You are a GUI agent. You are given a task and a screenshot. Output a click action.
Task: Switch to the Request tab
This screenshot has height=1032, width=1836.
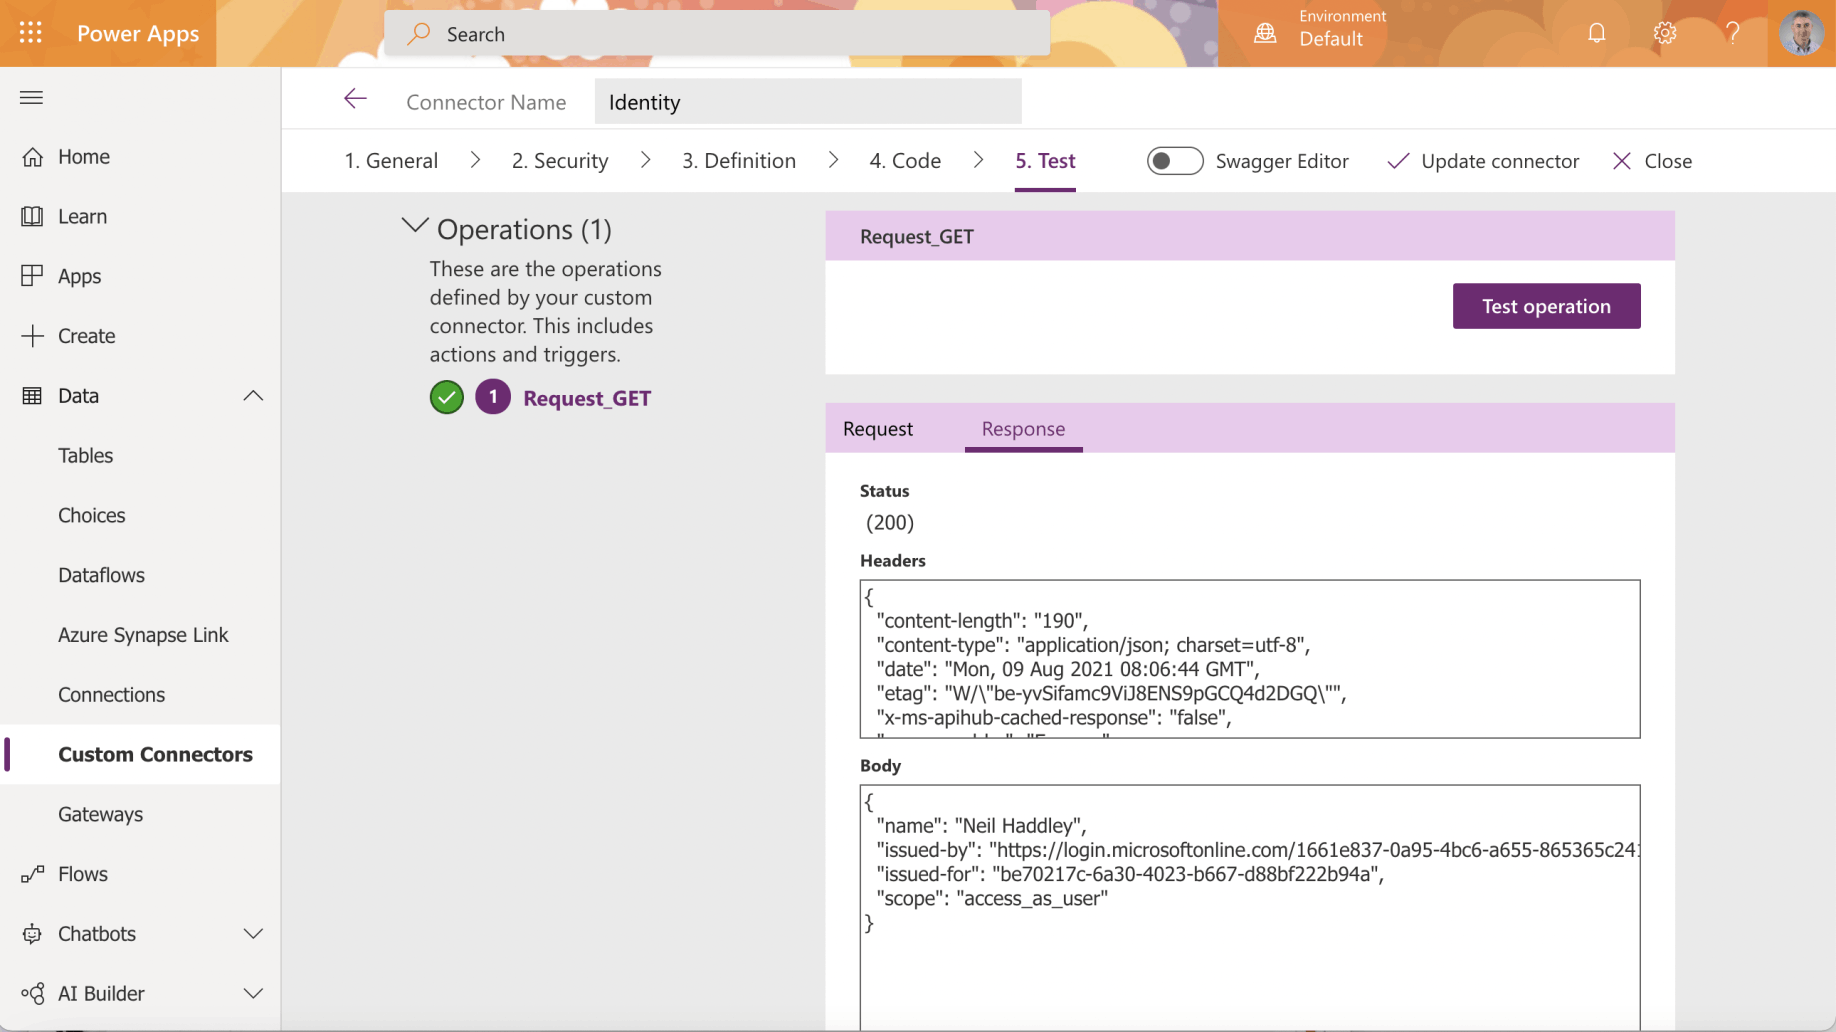click(877, 429)
